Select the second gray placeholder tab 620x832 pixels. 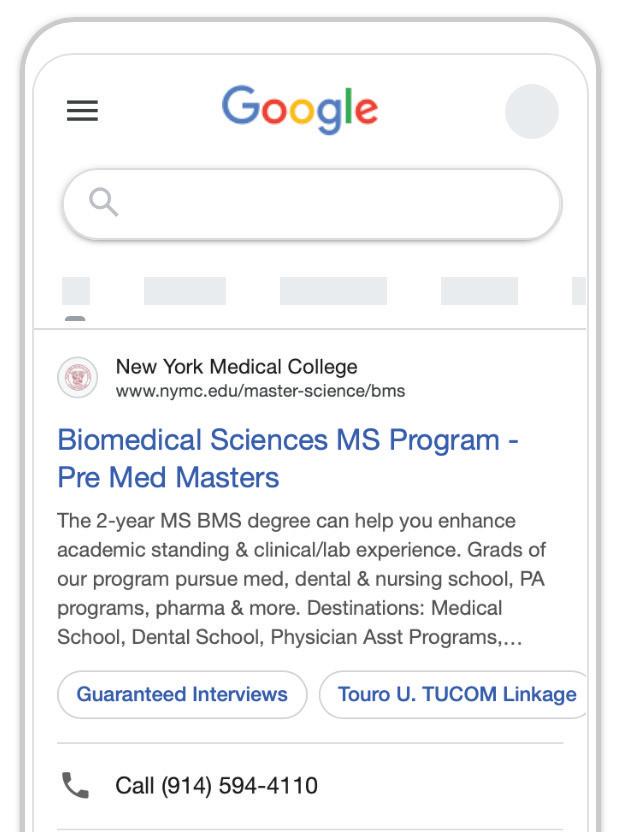tap(185, 291)
